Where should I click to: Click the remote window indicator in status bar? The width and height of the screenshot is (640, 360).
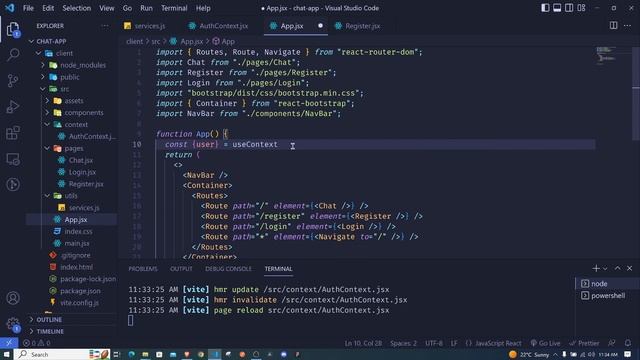tap(9, 343)
